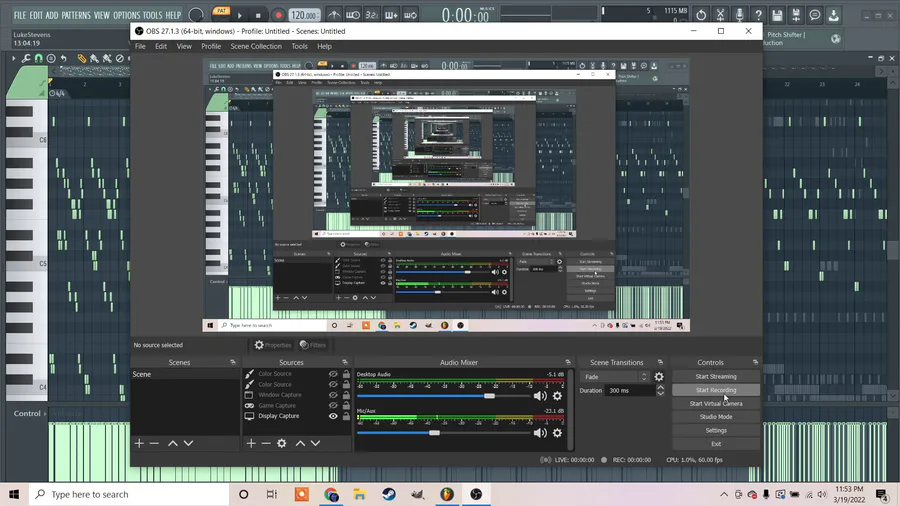Remove scene with minus icon

[154, 443]
